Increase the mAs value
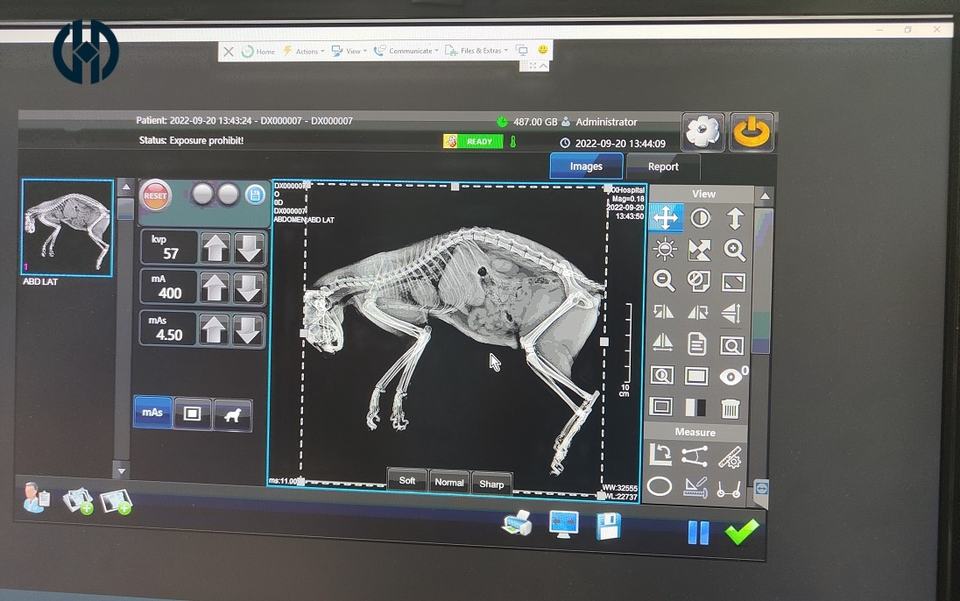Screen dimensions: 960x601 pyautogui.click(x=214, y=329)
